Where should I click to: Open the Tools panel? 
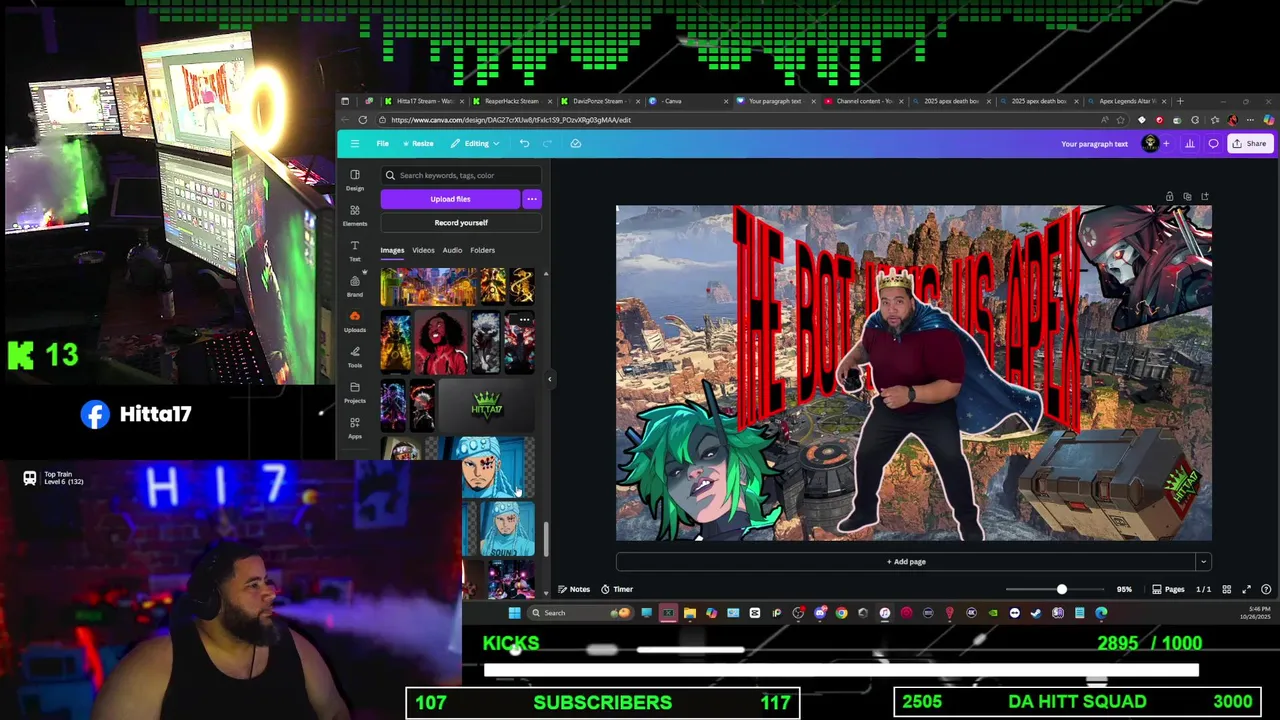(x=355, y=358)
